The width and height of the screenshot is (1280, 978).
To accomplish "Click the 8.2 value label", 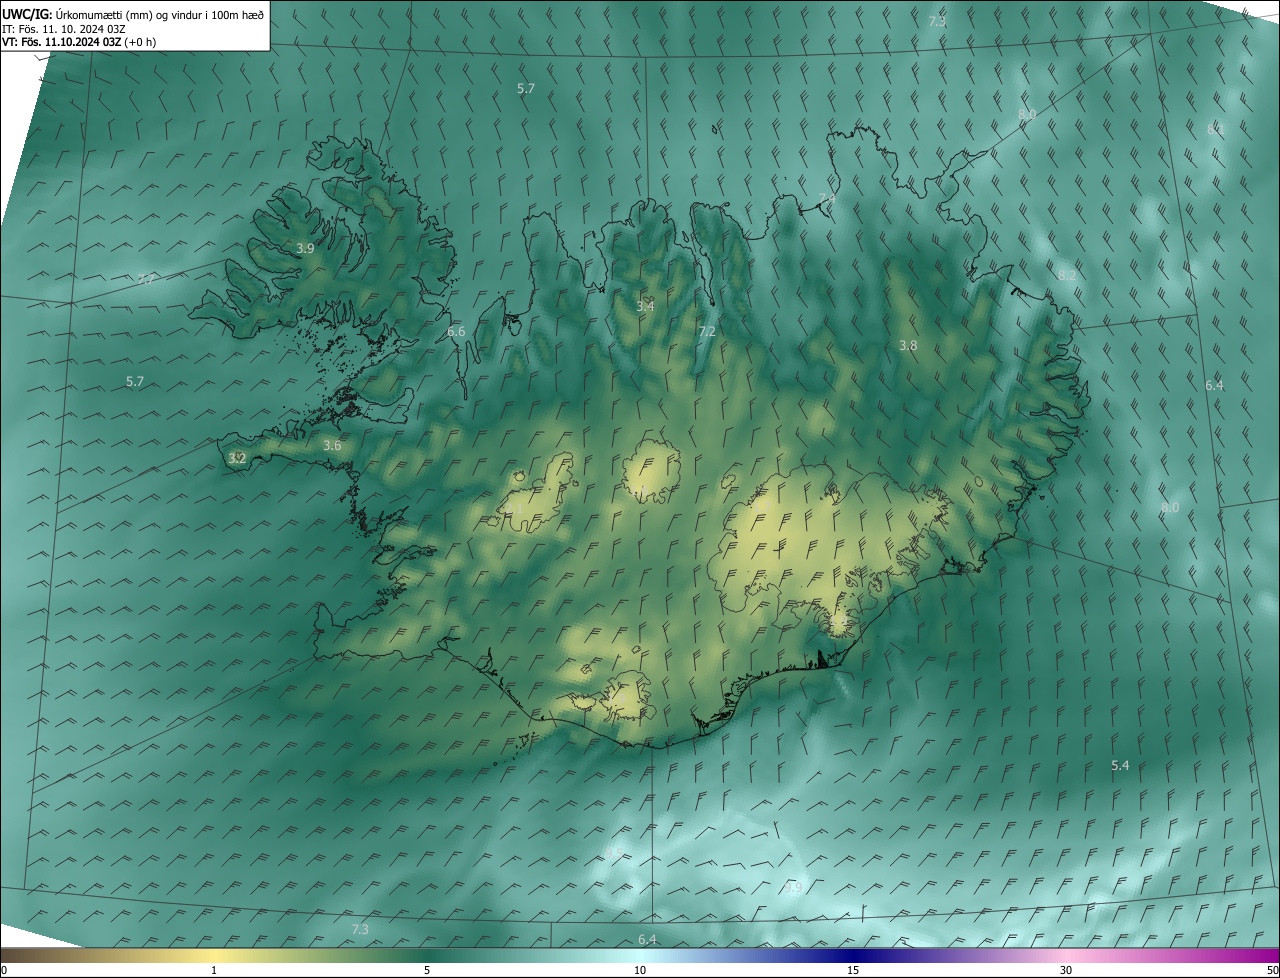I will click(x=1067, y=274).
